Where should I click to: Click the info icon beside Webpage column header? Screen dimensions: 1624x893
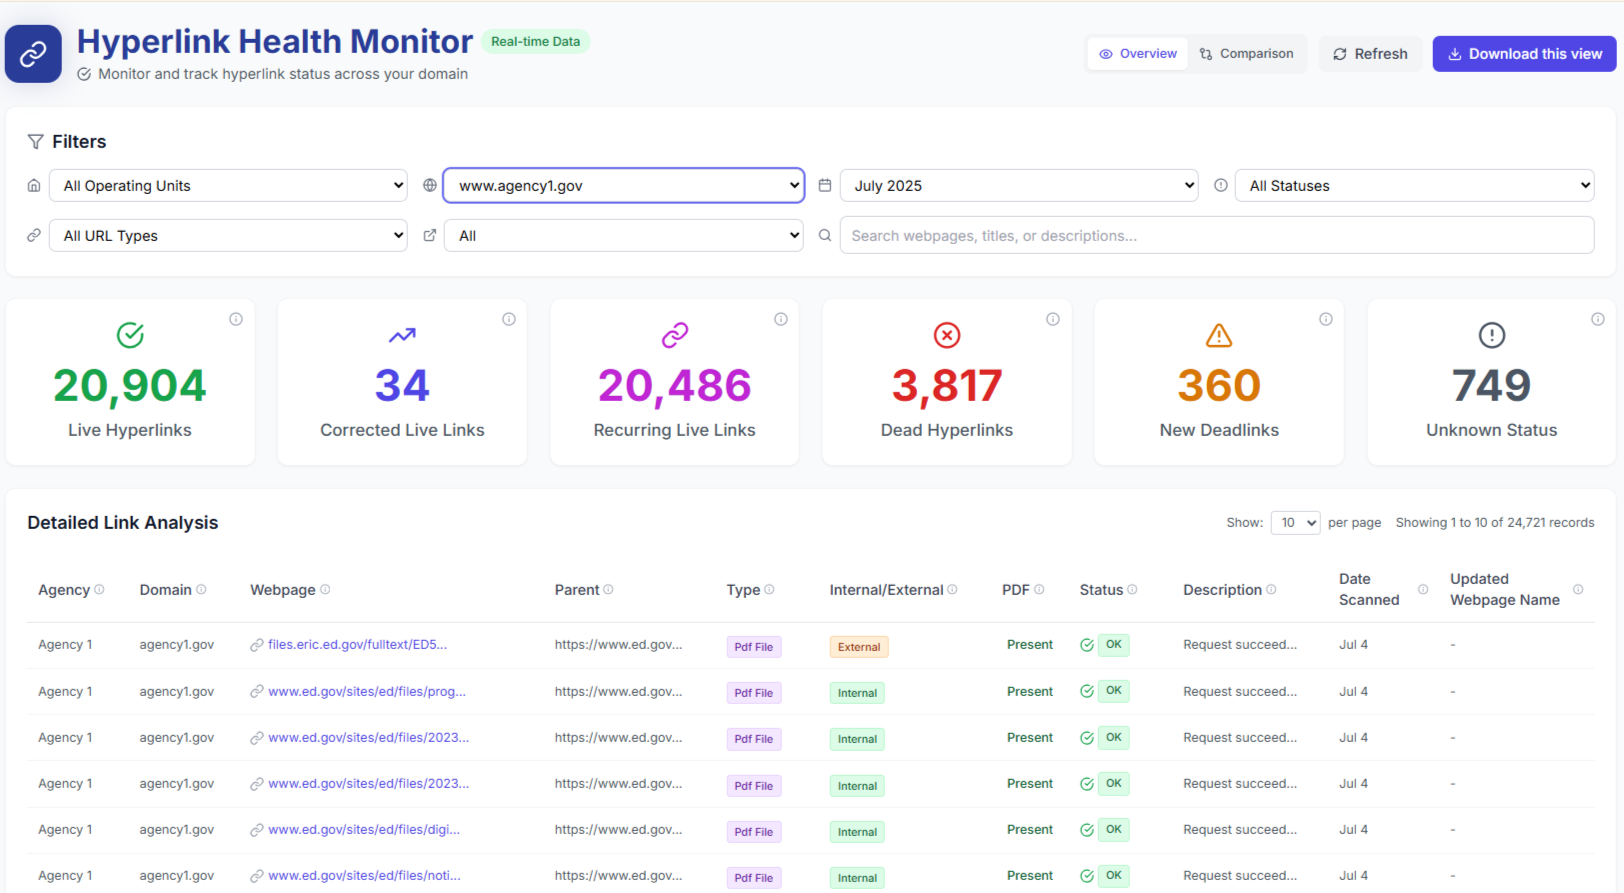pyautogui.click(x=325, y=590)
